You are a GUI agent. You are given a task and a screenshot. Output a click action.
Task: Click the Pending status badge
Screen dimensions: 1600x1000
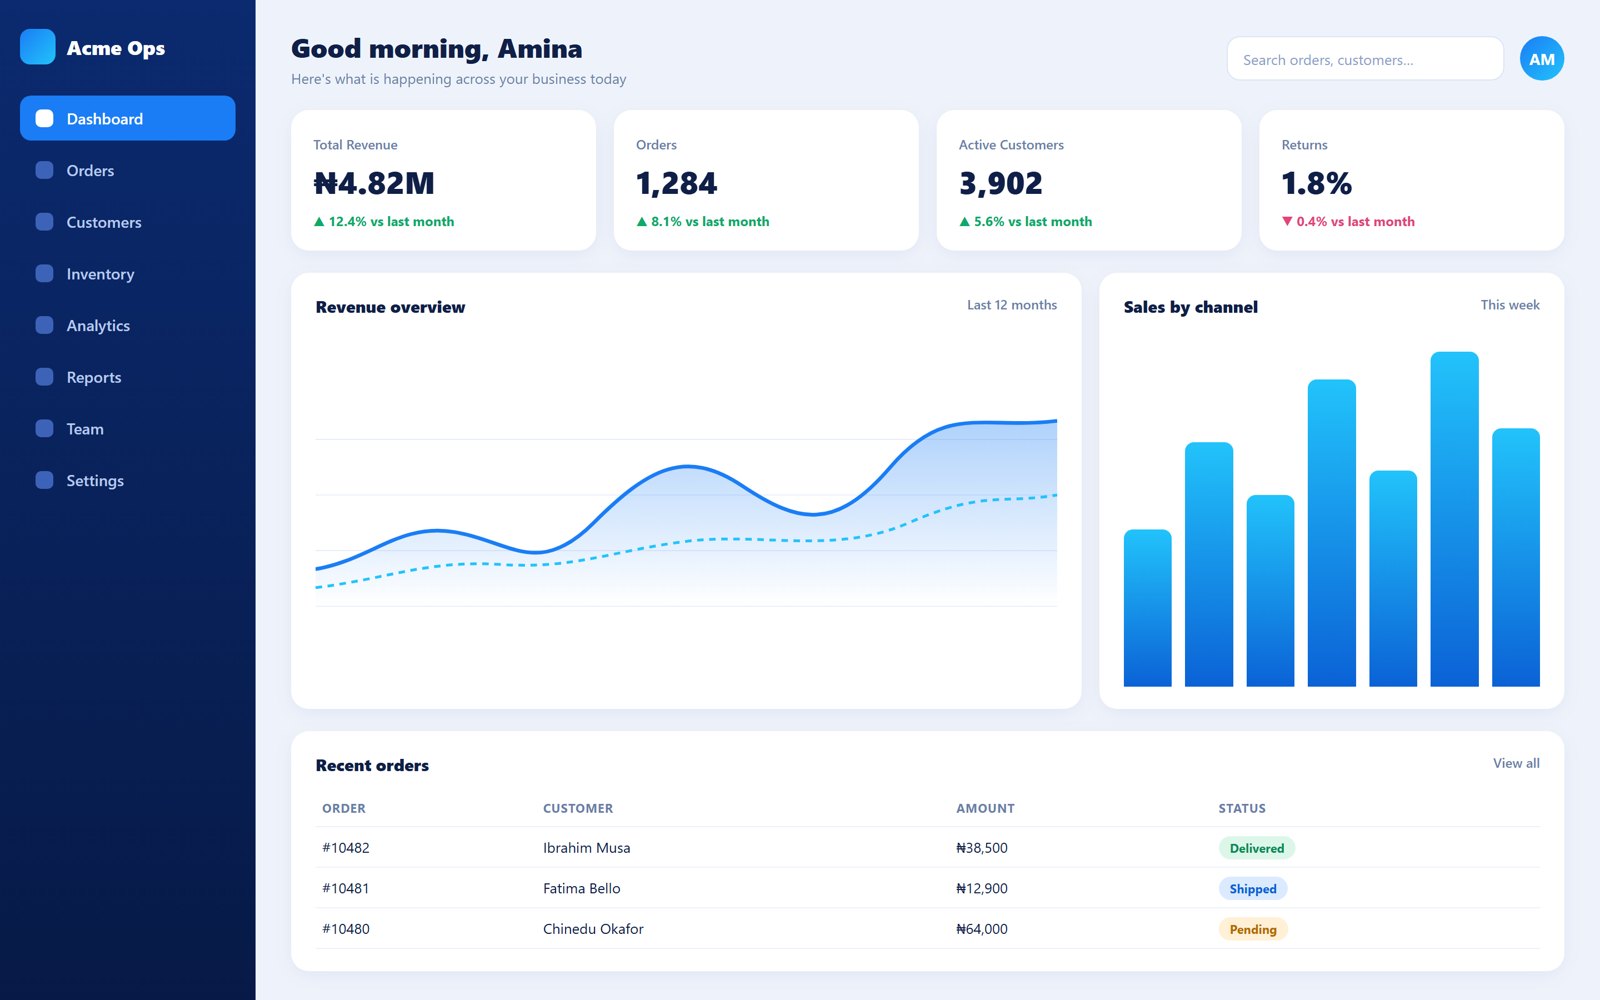(x=1253, y=929)
